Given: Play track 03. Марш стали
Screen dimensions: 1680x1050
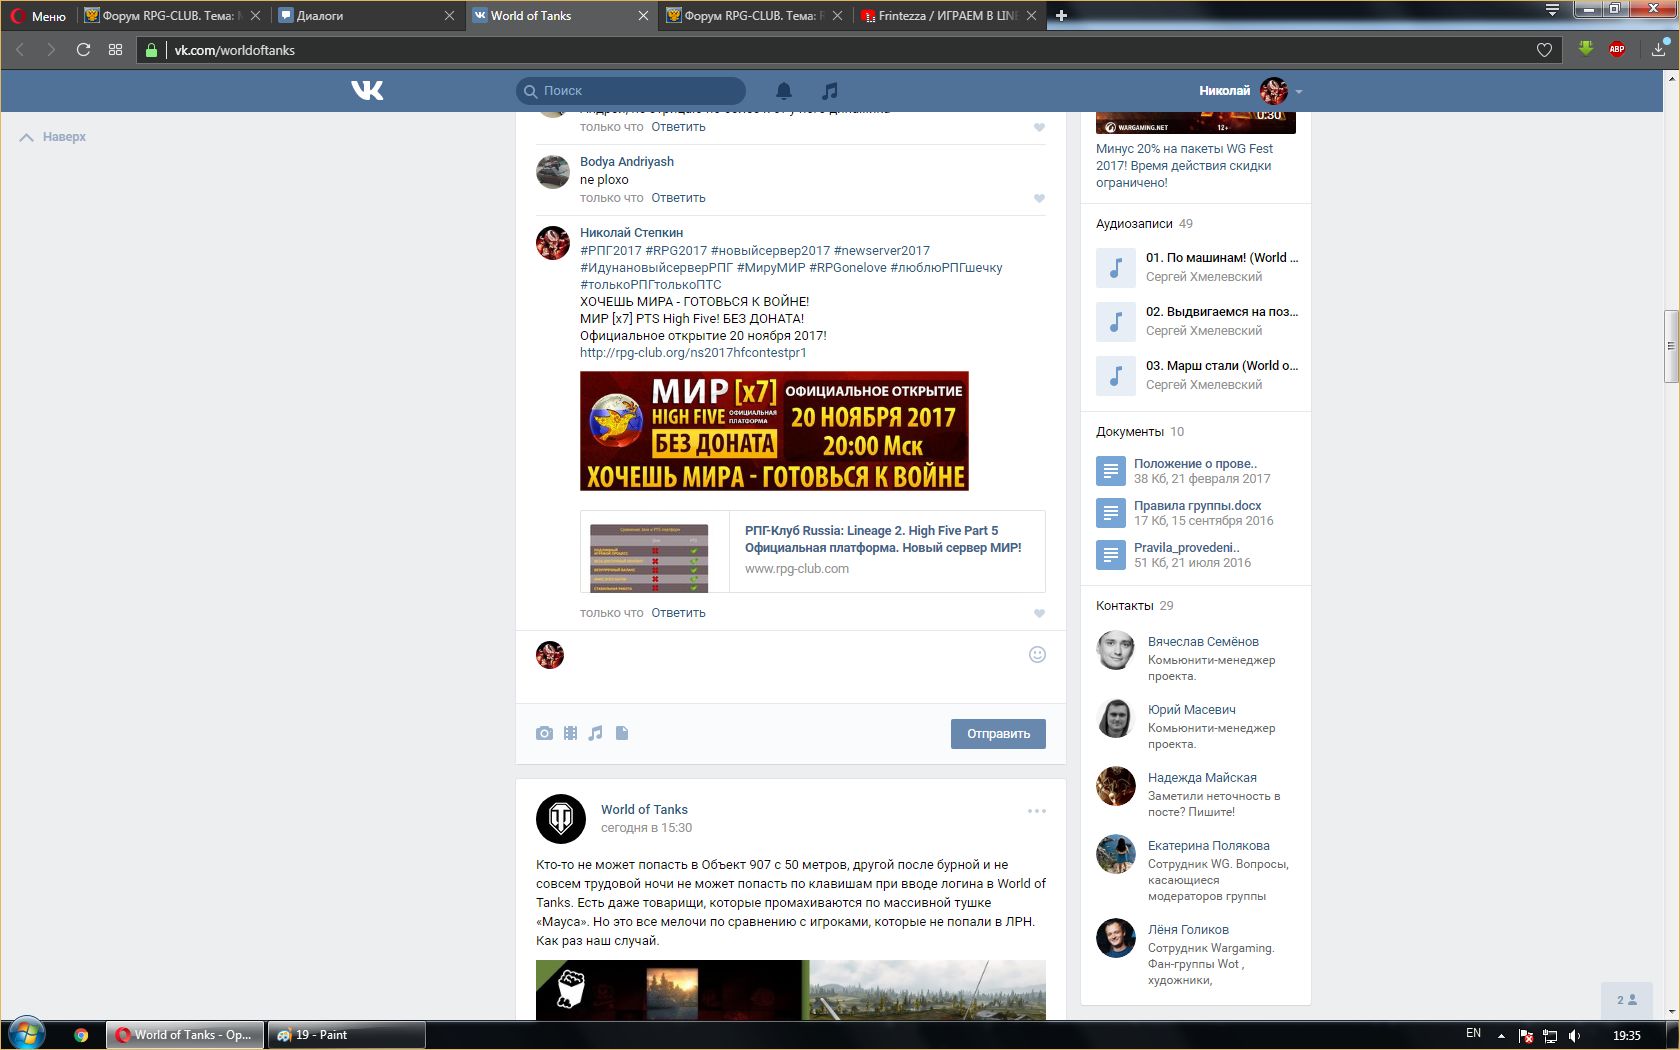Looking at the screenshot, I should [x=1116, y=376].
